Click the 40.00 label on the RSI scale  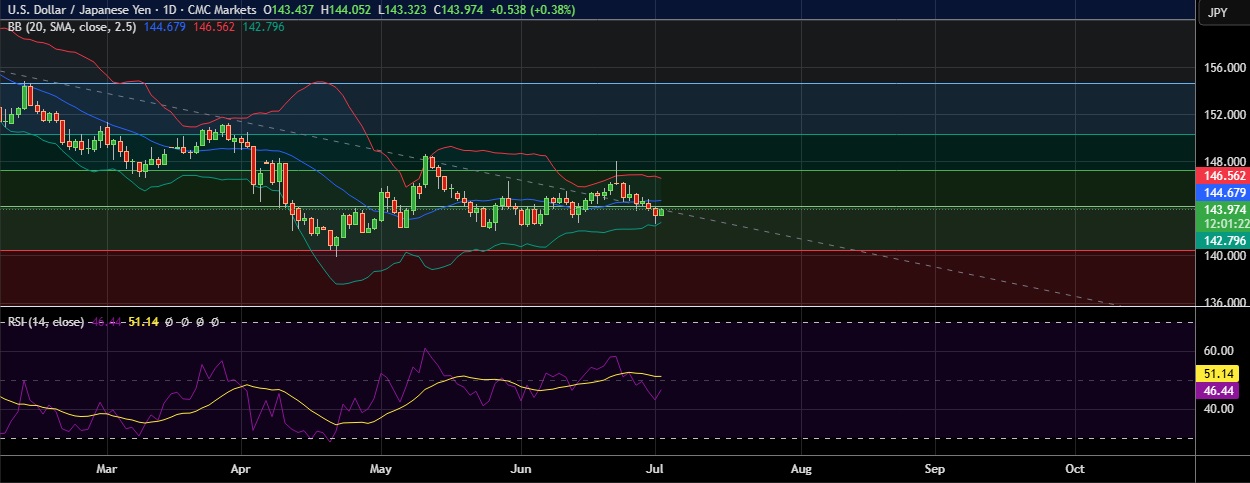pyautogui.click(x=1217, y=409)
